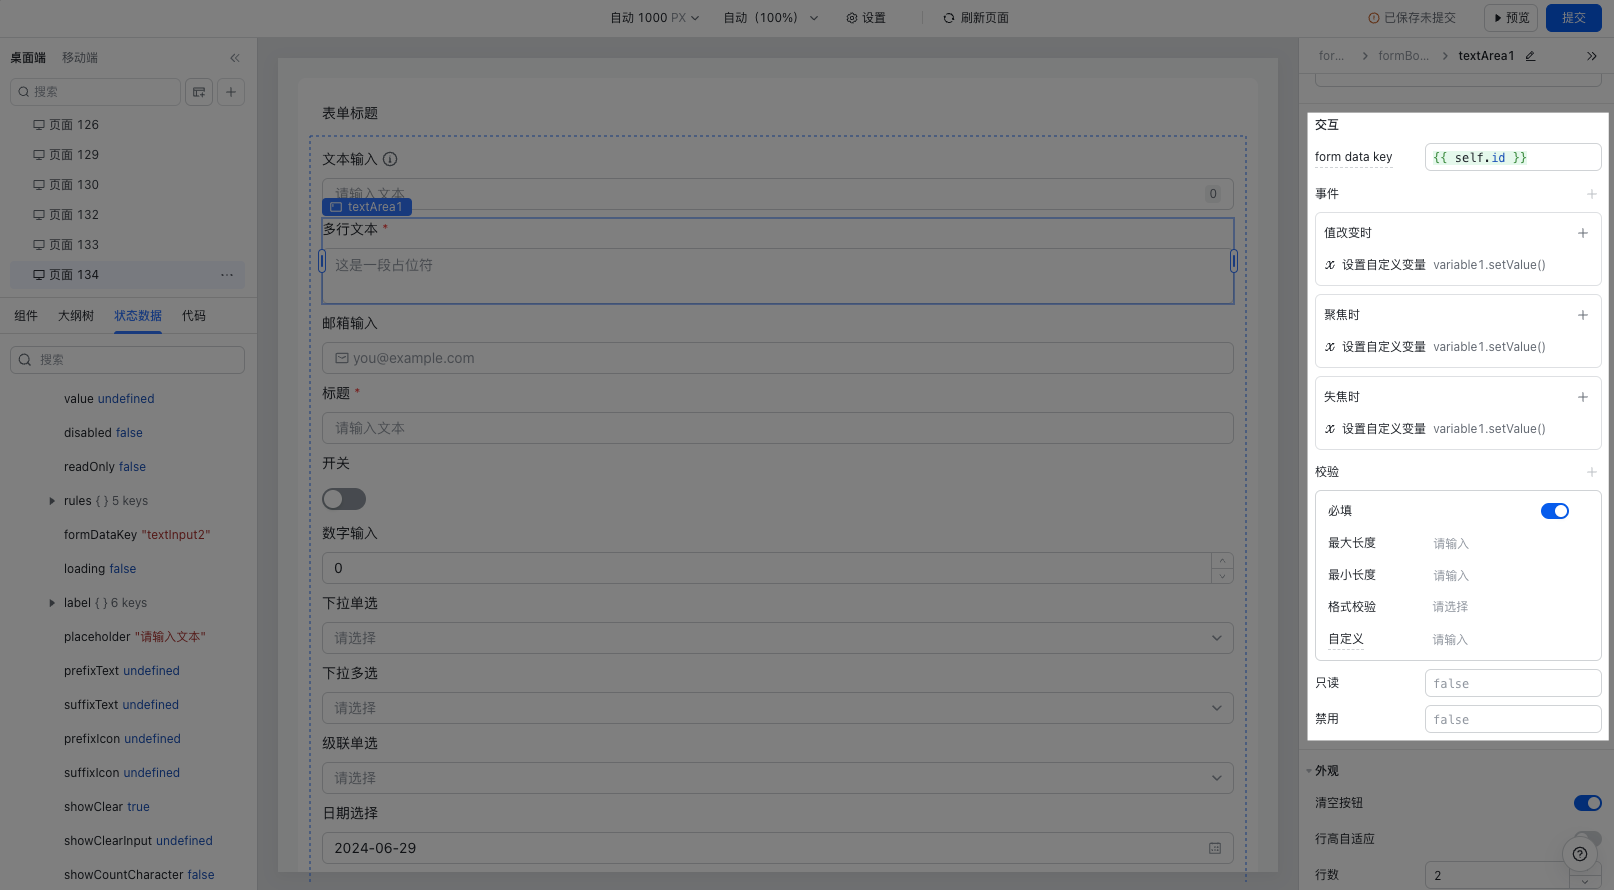Switch to 代码 tab
Image resolution: width=1614 pixels, height=890 pixels.
(x=194, y=316)
